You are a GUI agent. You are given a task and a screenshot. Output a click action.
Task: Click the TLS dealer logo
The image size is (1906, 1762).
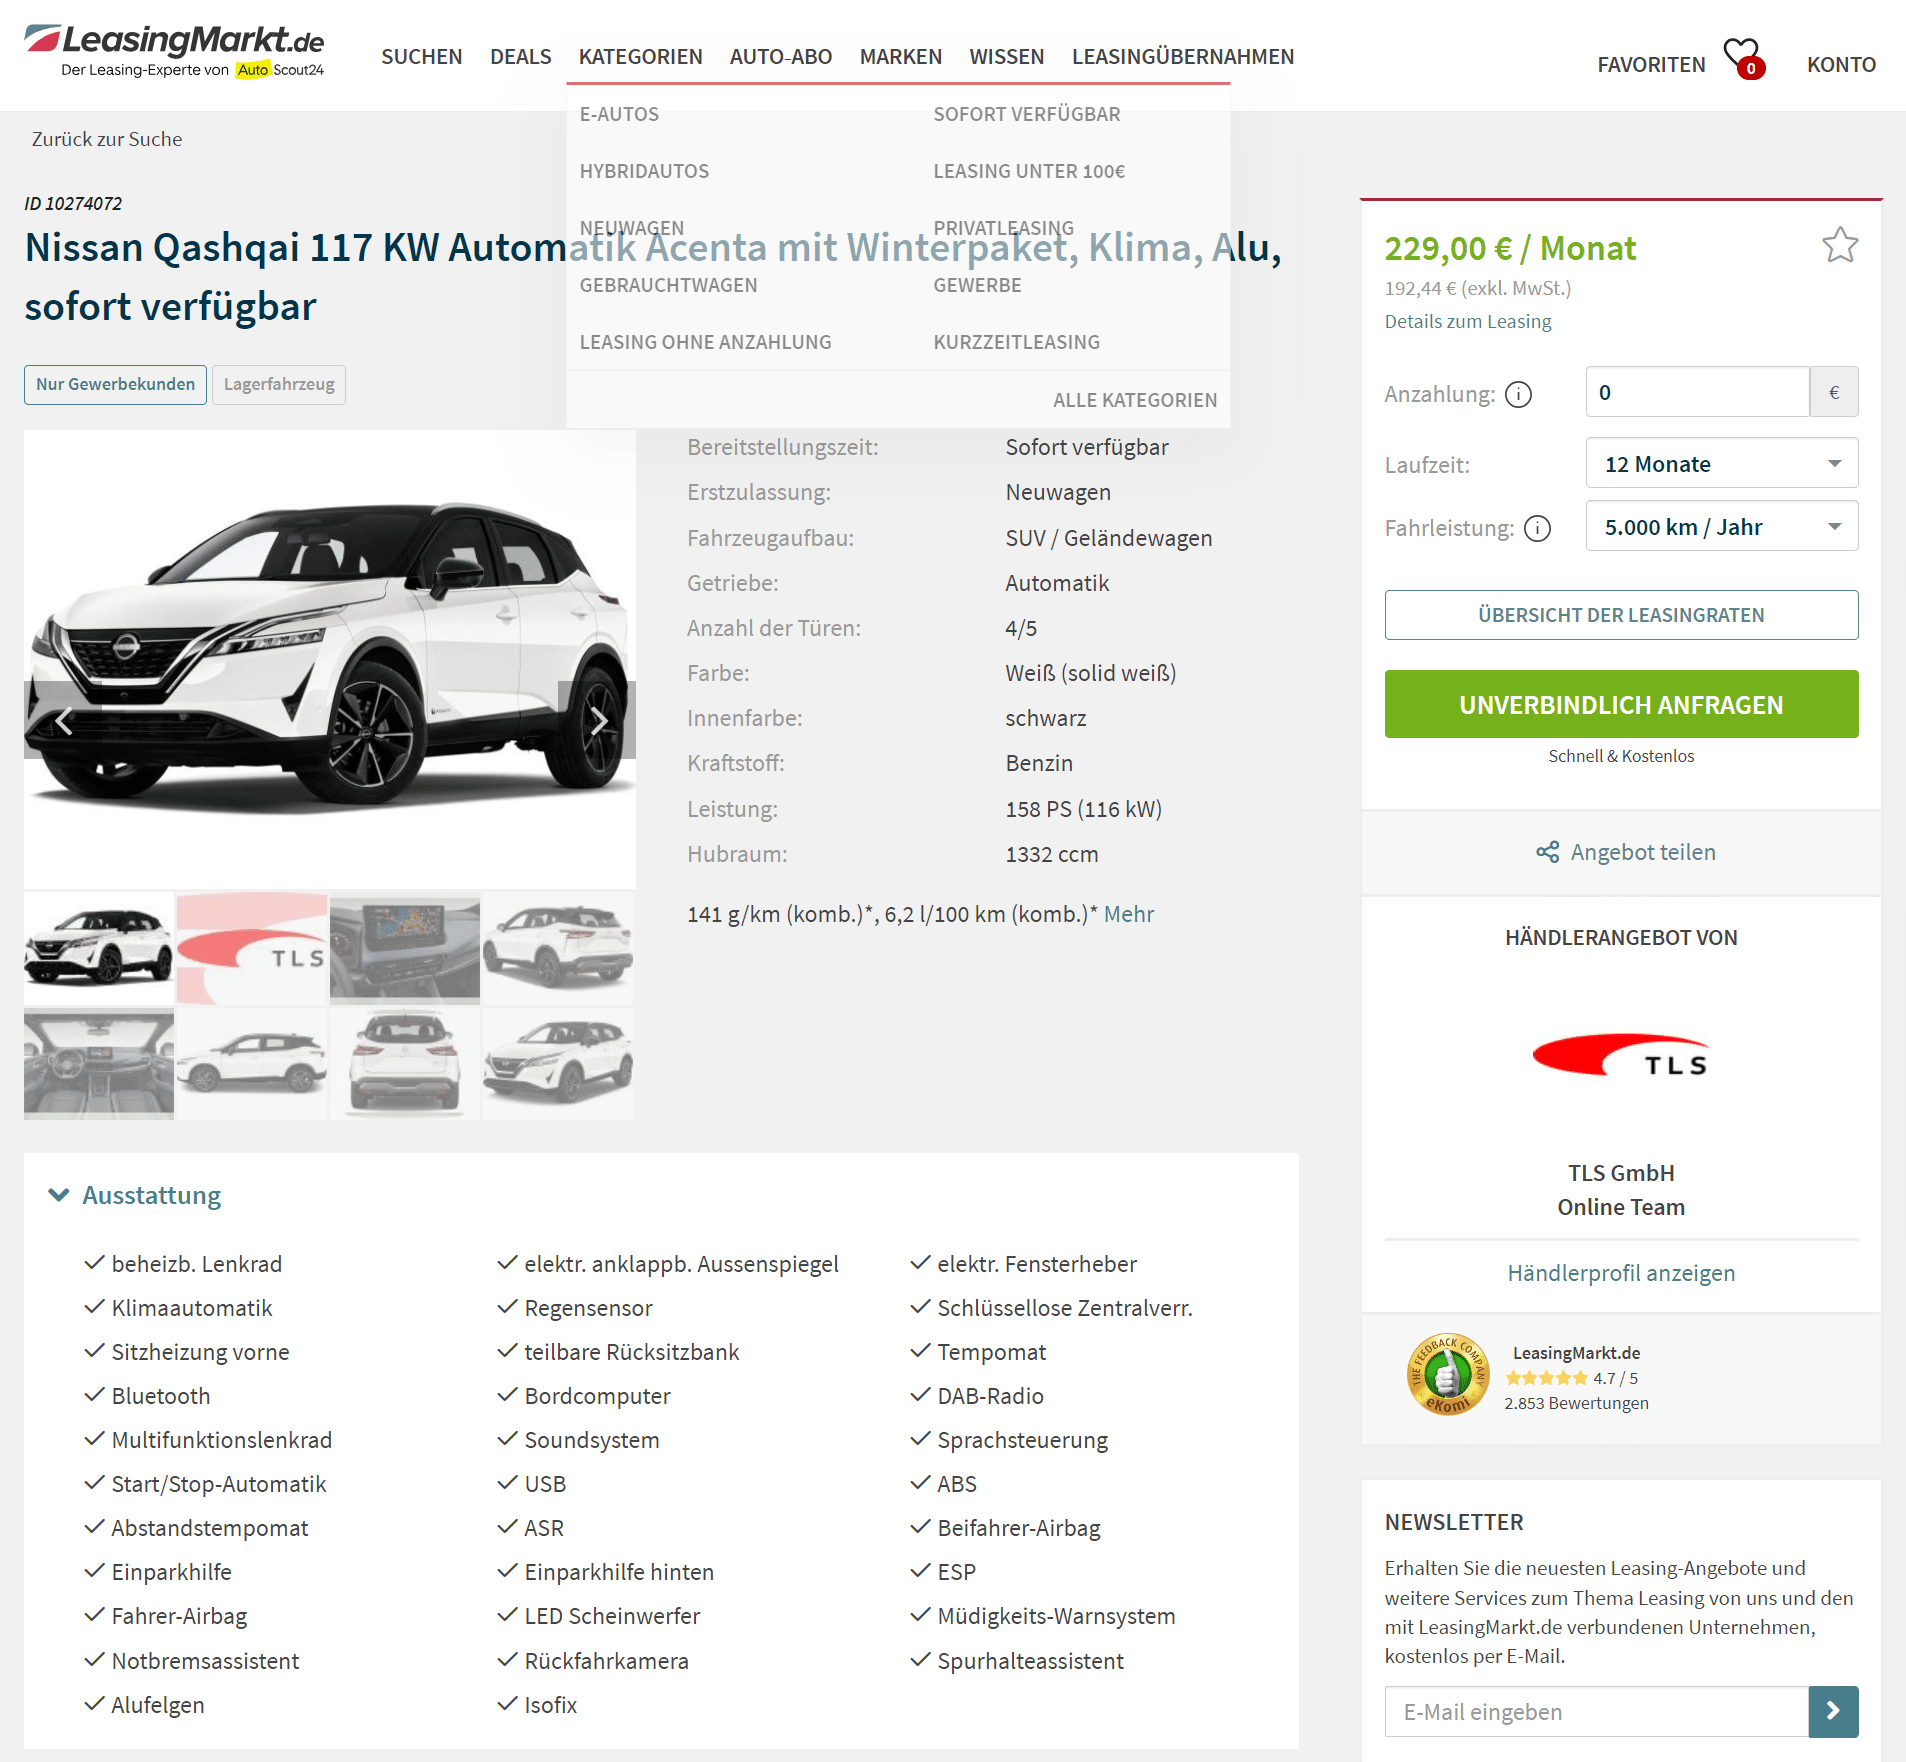click(1621, 1057)
